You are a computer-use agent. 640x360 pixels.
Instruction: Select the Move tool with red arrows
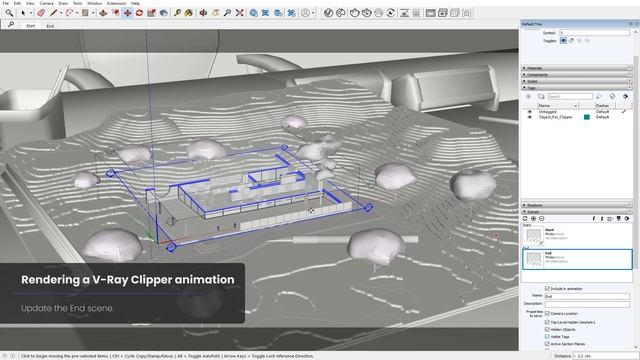pos(127,13)
